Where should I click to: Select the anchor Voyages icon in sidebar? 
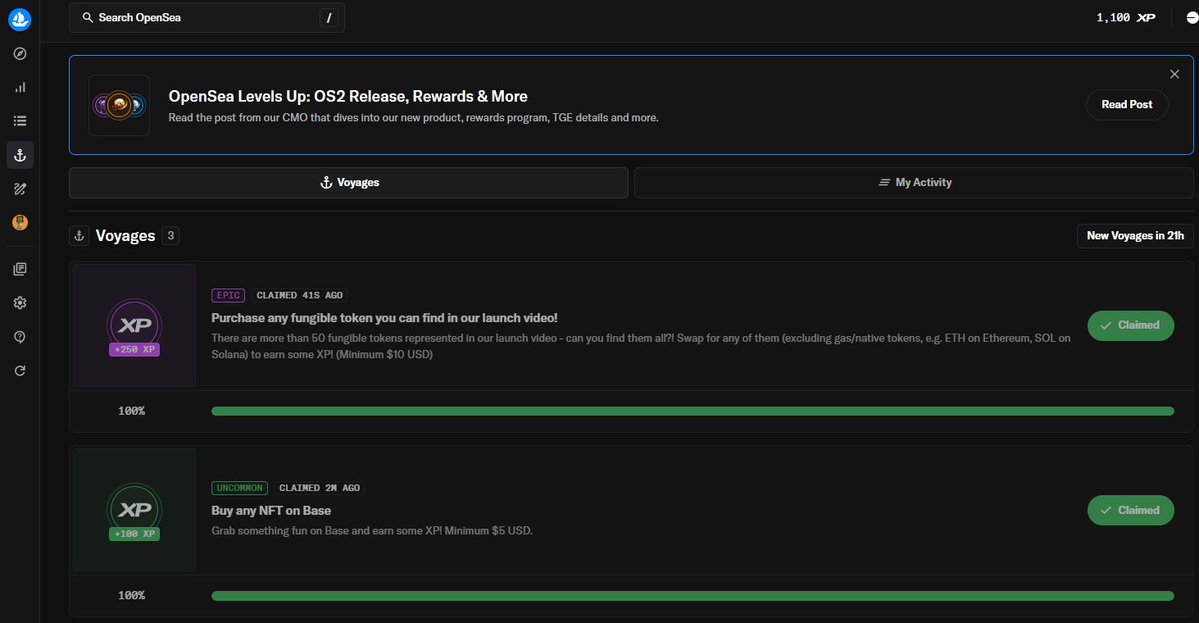(x=20, y=155)
